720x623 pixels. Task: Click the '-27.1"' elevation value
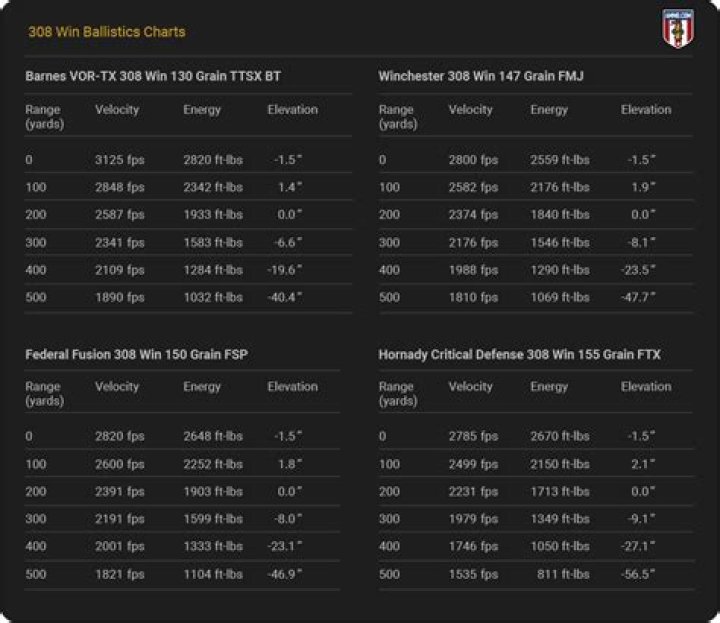[638, 546]
